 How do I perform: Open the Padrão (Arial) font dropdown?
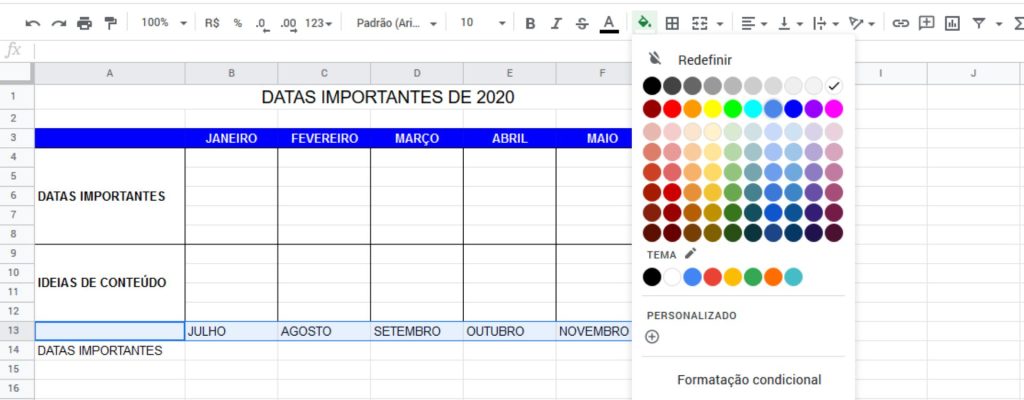pos(396,23)
